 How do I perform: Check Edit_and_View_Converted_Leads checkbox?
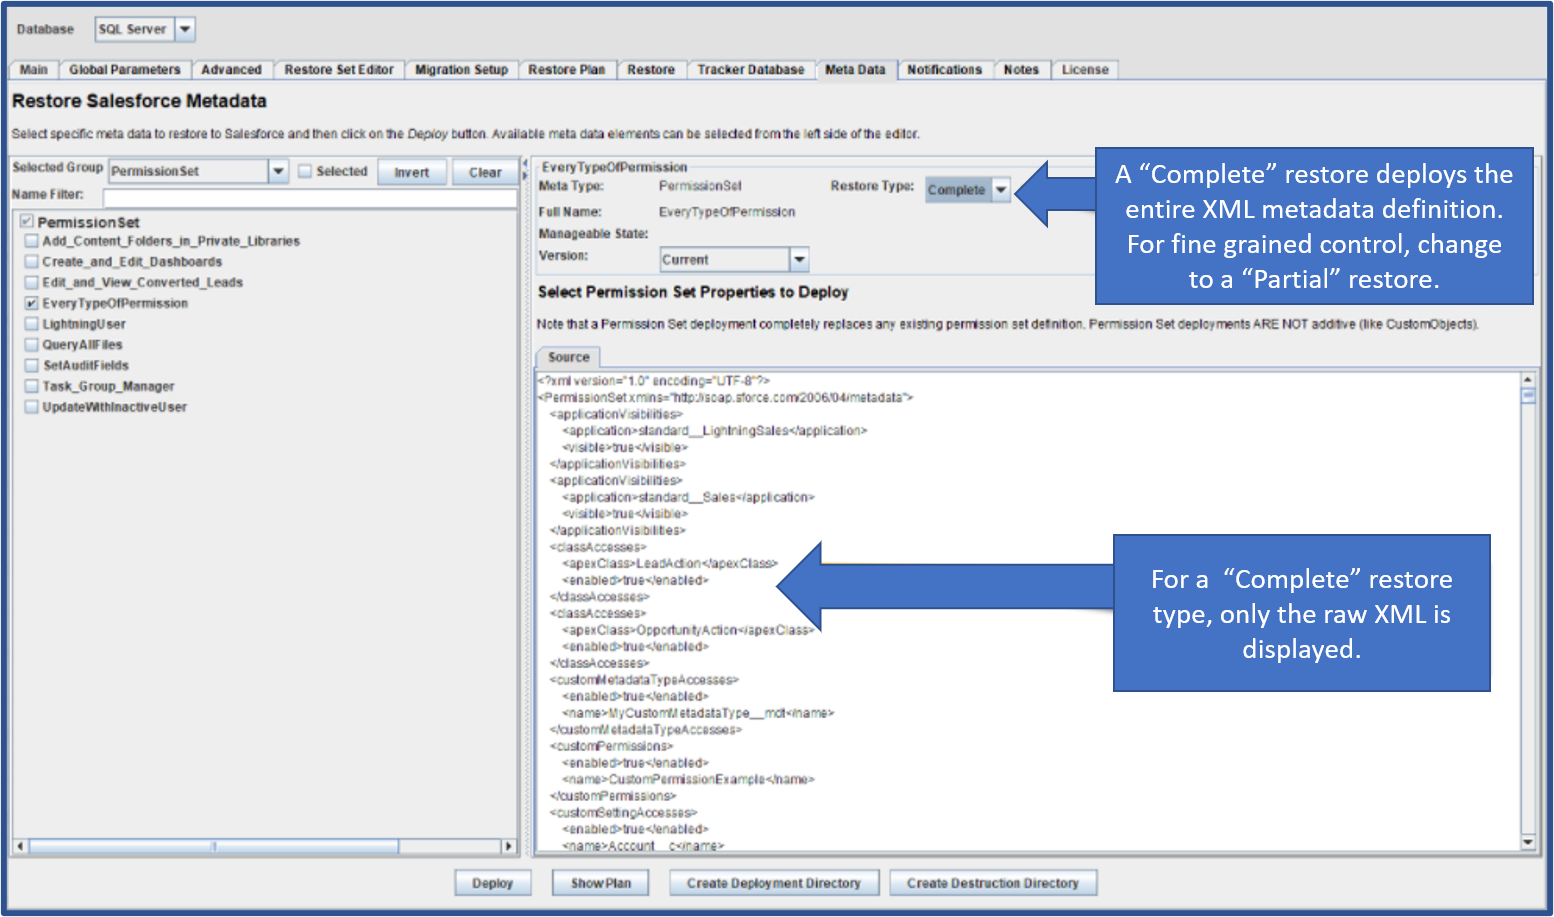click(32, 283)
